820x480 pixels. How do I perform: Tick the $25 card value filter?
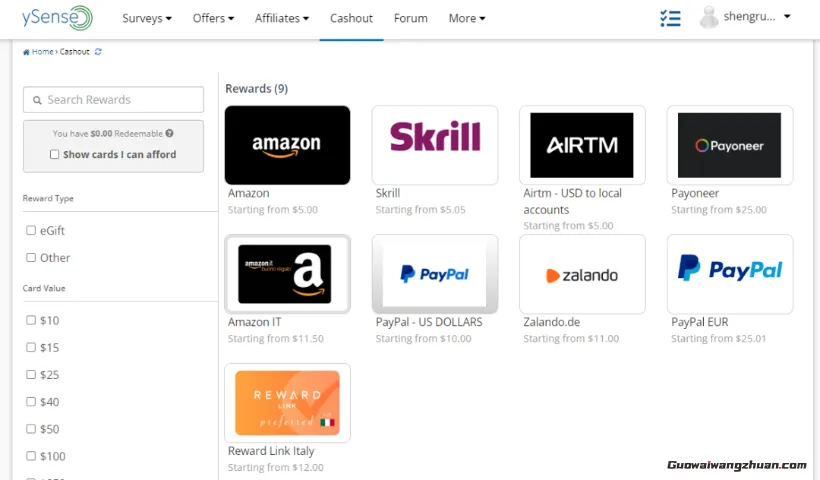[x=31, y=374]
